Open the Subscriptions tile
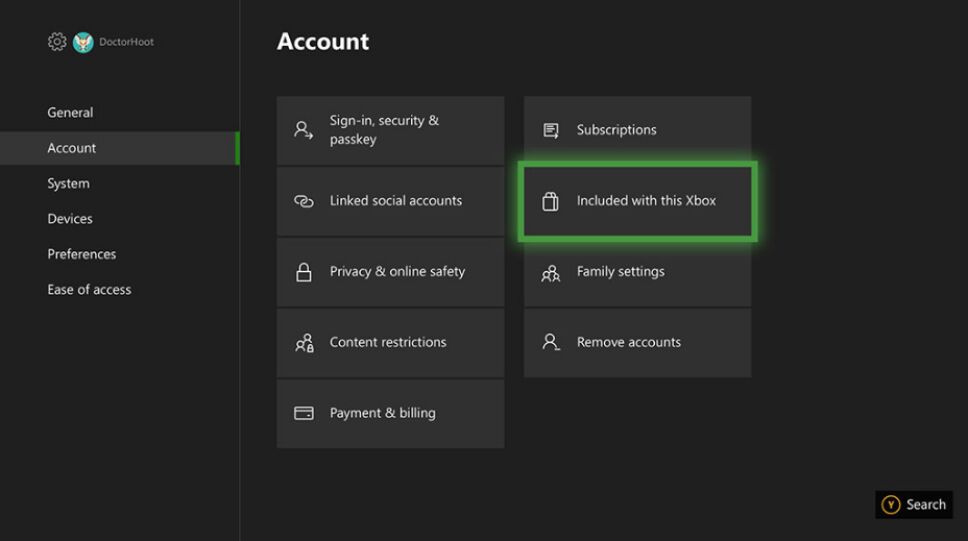The image size is (968, 541). pos(637,130)
